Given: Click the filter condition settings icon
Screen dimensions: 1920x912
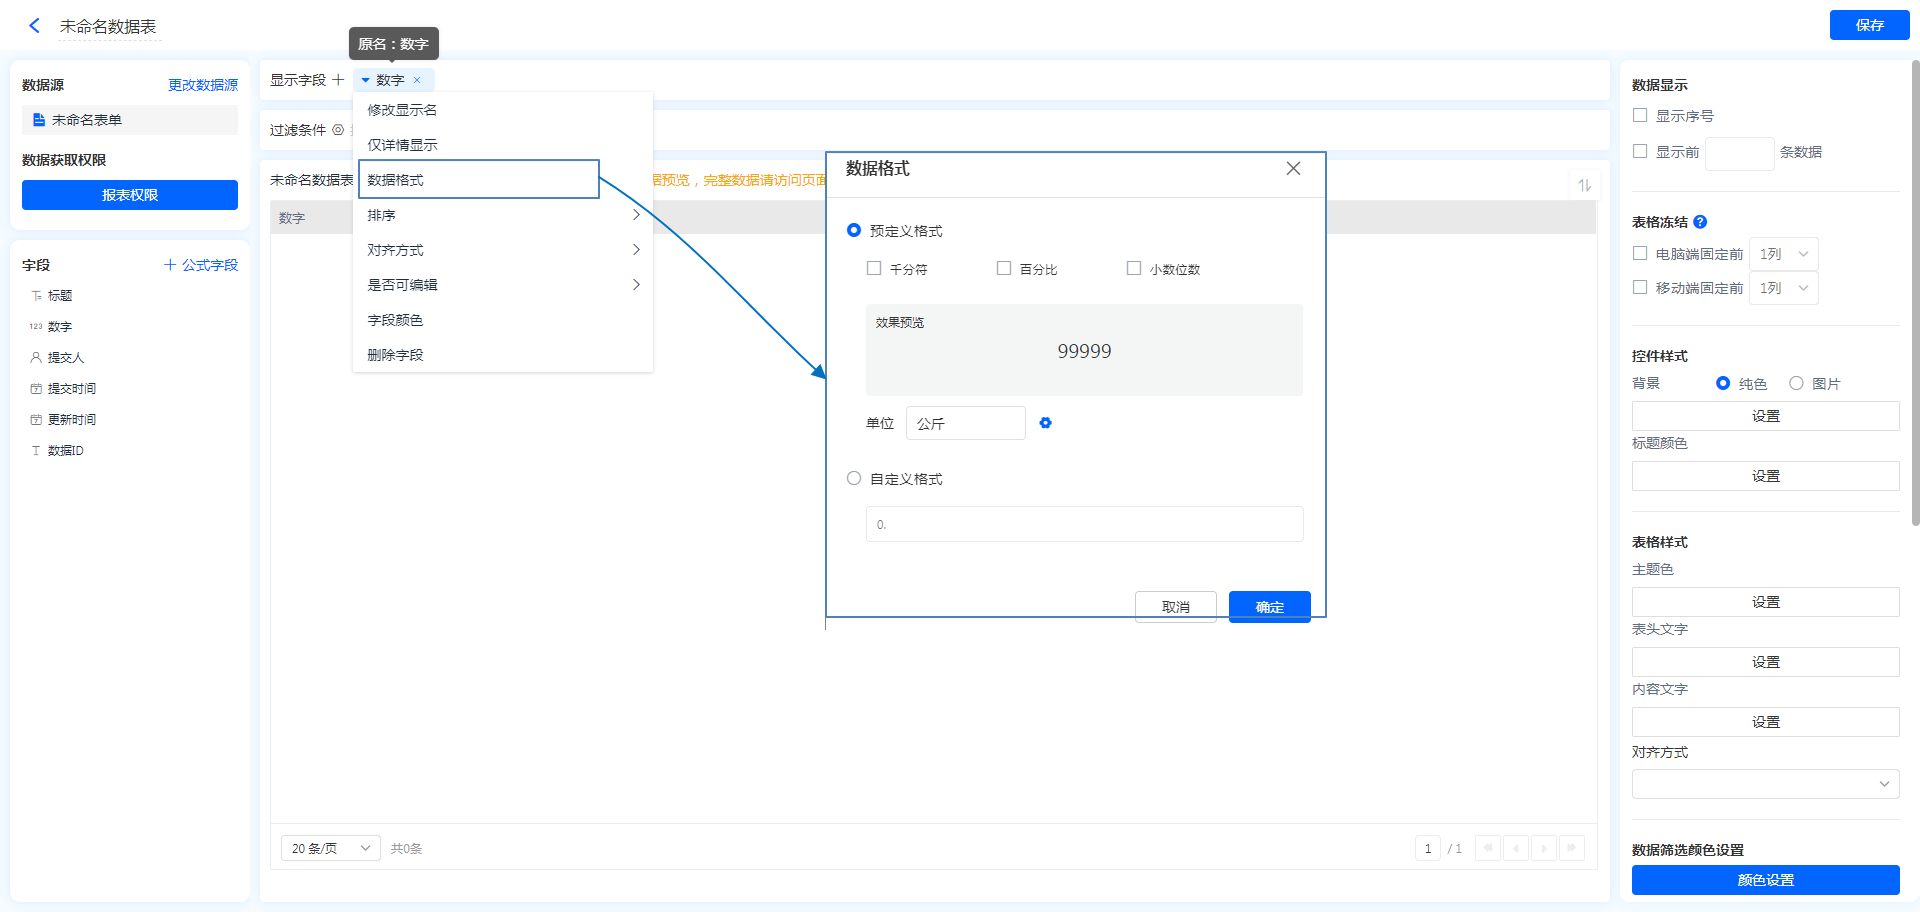Looking at the screenshot, I should point(338,130).
